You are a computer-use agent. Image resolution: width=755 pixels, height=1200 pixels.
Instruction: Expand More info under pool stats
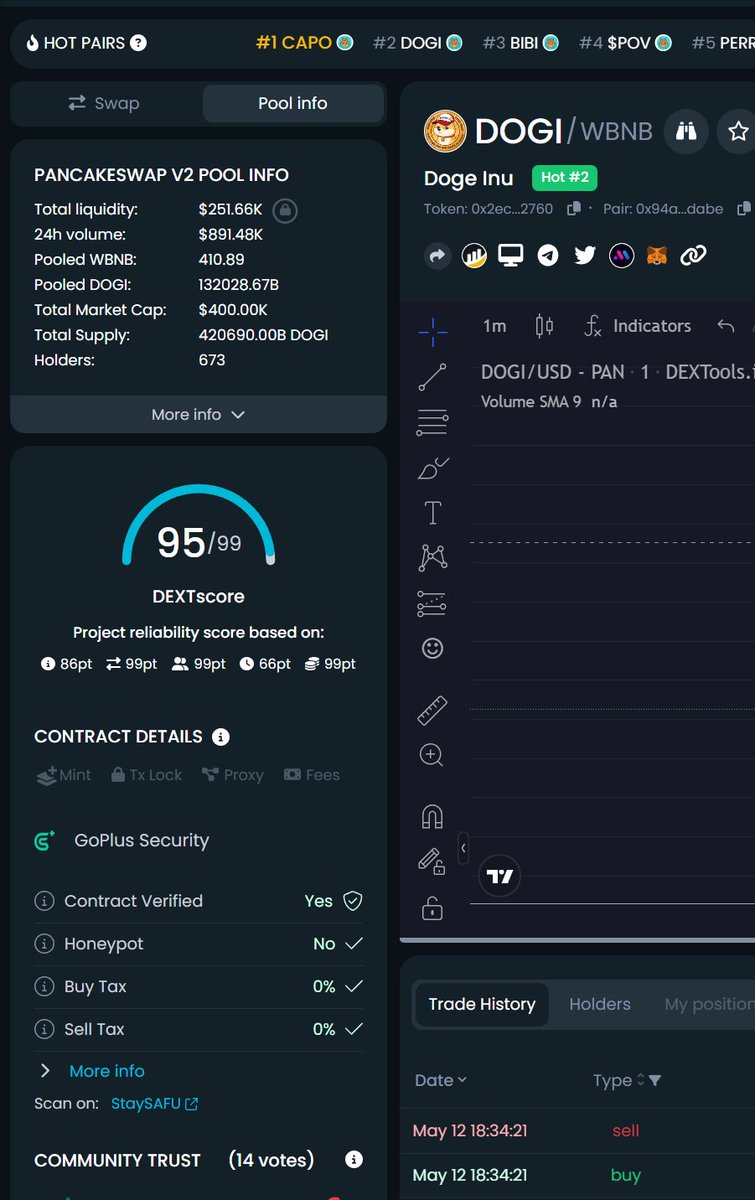198,414
